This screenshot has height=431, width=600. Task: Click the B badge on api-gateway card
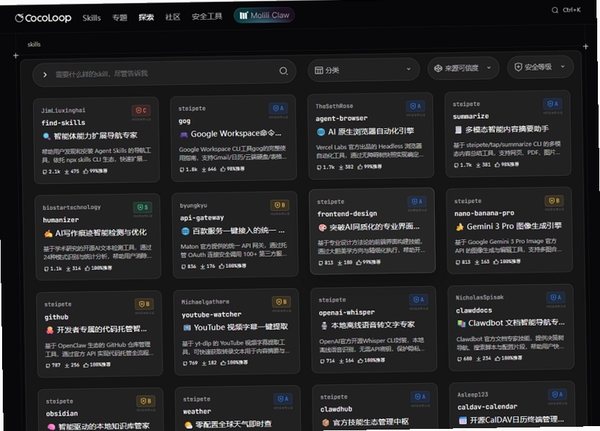pyautogui.click(x=280, y=205)
